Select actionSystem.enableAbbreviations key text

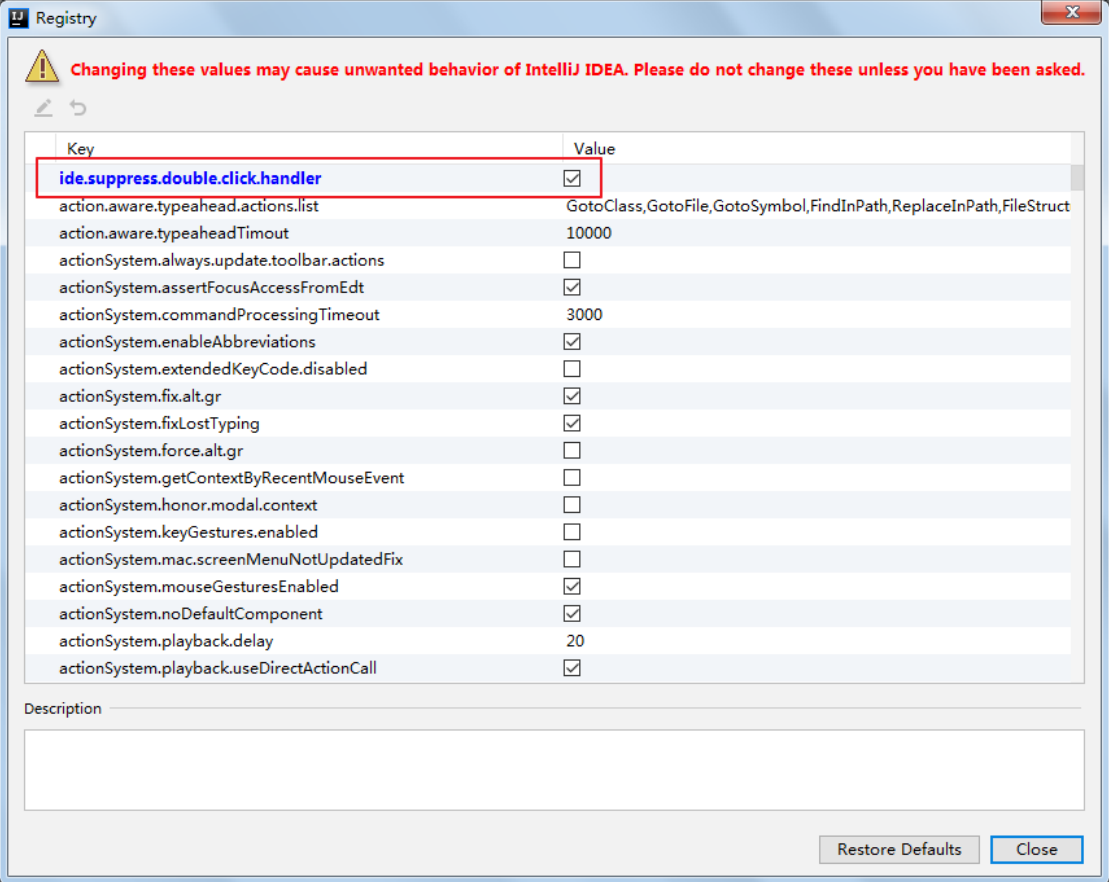click(x=187, y=342)
